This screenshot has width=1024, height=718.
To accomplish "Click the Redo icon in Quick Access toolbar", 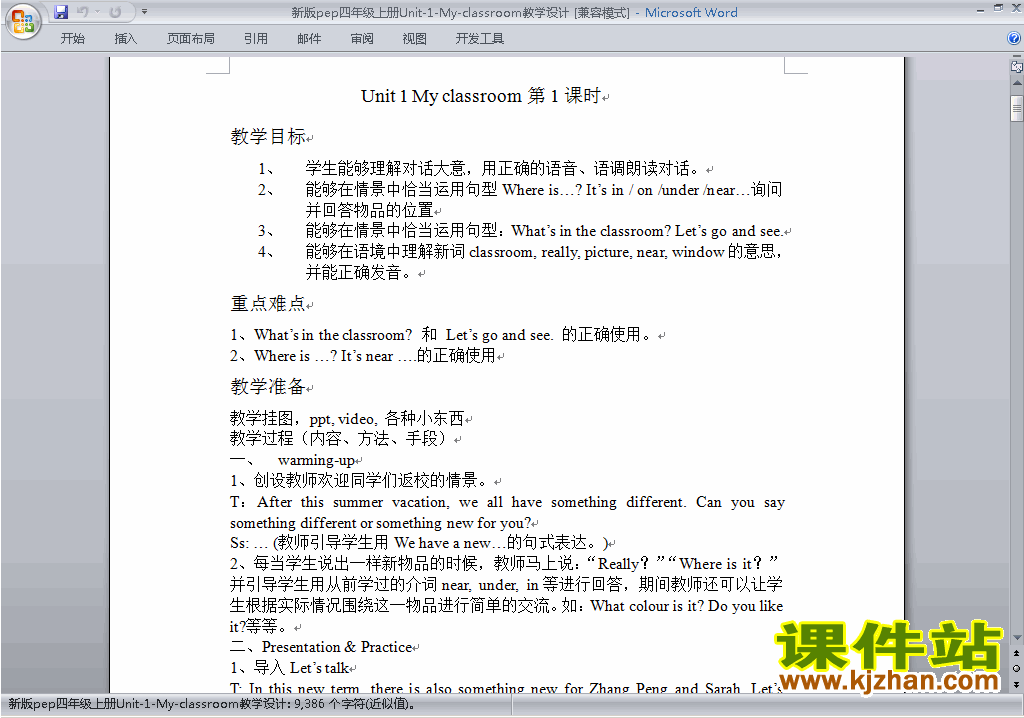I will [116, 12].
